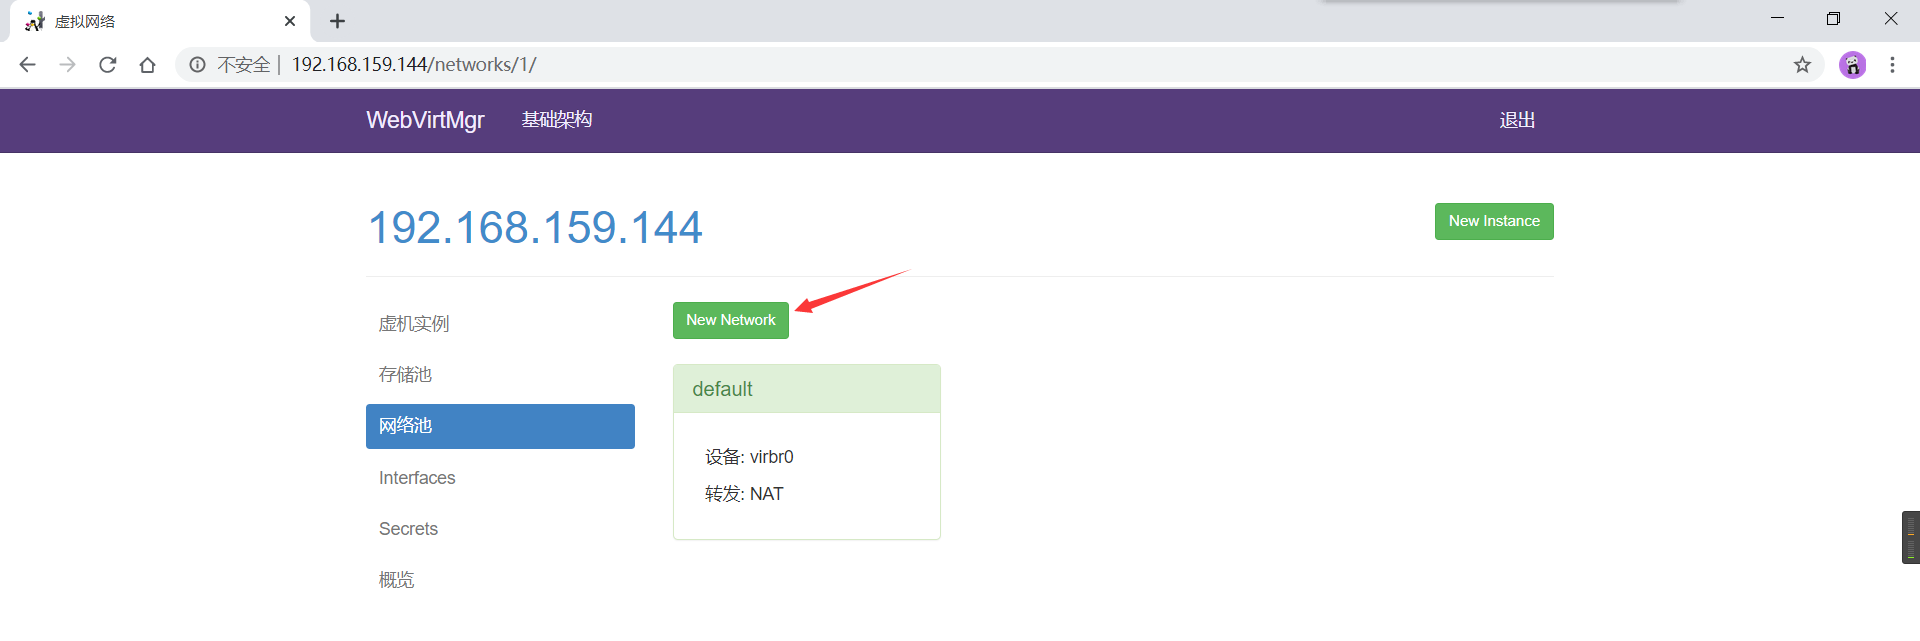Click the 设备: virbr0 text
This screenshot has width=1920, height=641.
click(x=749, y=457)
